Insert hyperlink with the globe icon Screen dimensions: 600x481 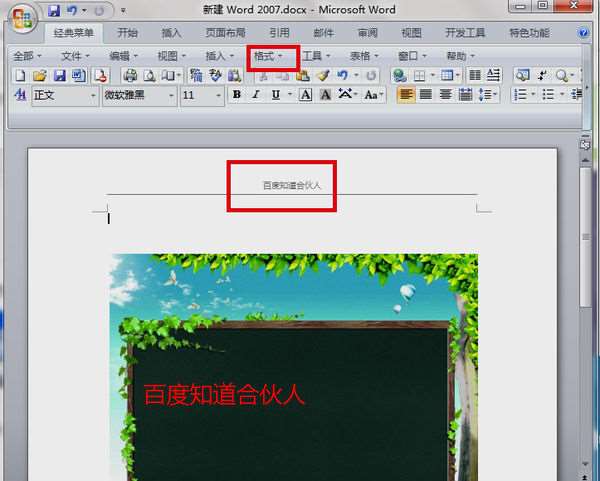click(x=400, y=75)
